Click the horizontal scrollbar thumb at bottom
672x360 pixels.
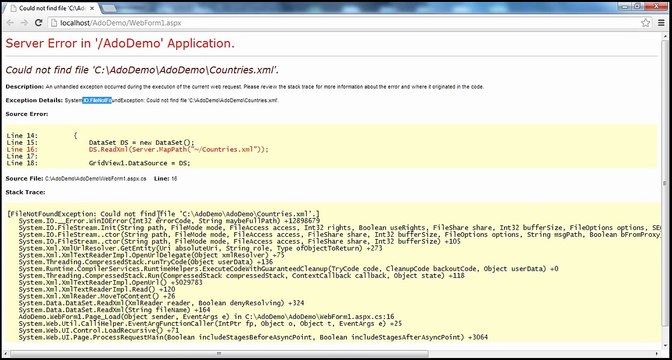(x=219, y=354)
